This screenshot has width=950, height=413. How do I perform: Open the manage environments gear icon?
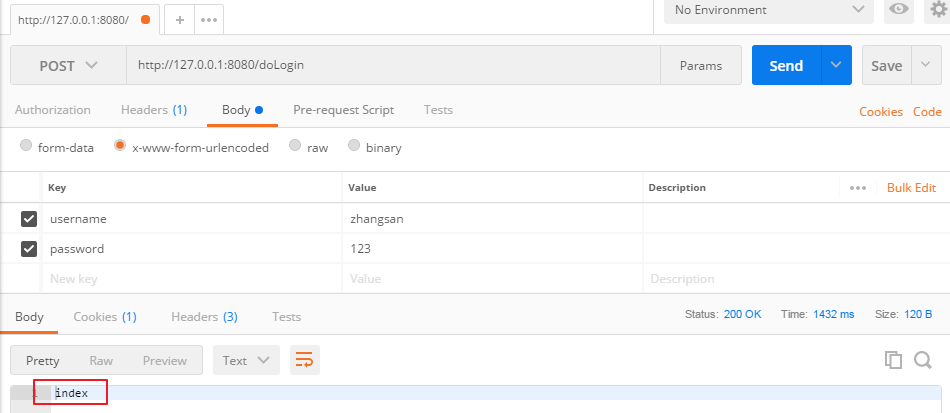tap(937, 10)
